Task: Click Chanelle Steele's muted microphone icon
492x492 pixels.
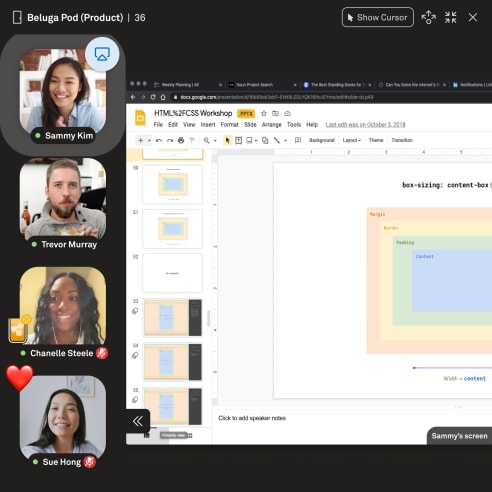Action: tap(102, 353)
